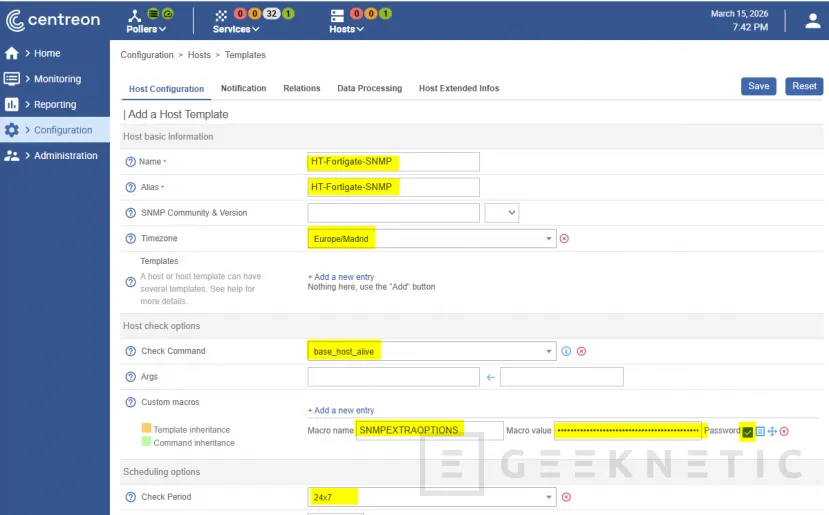Show help for the Timezone field

click(x=131, y=238)
